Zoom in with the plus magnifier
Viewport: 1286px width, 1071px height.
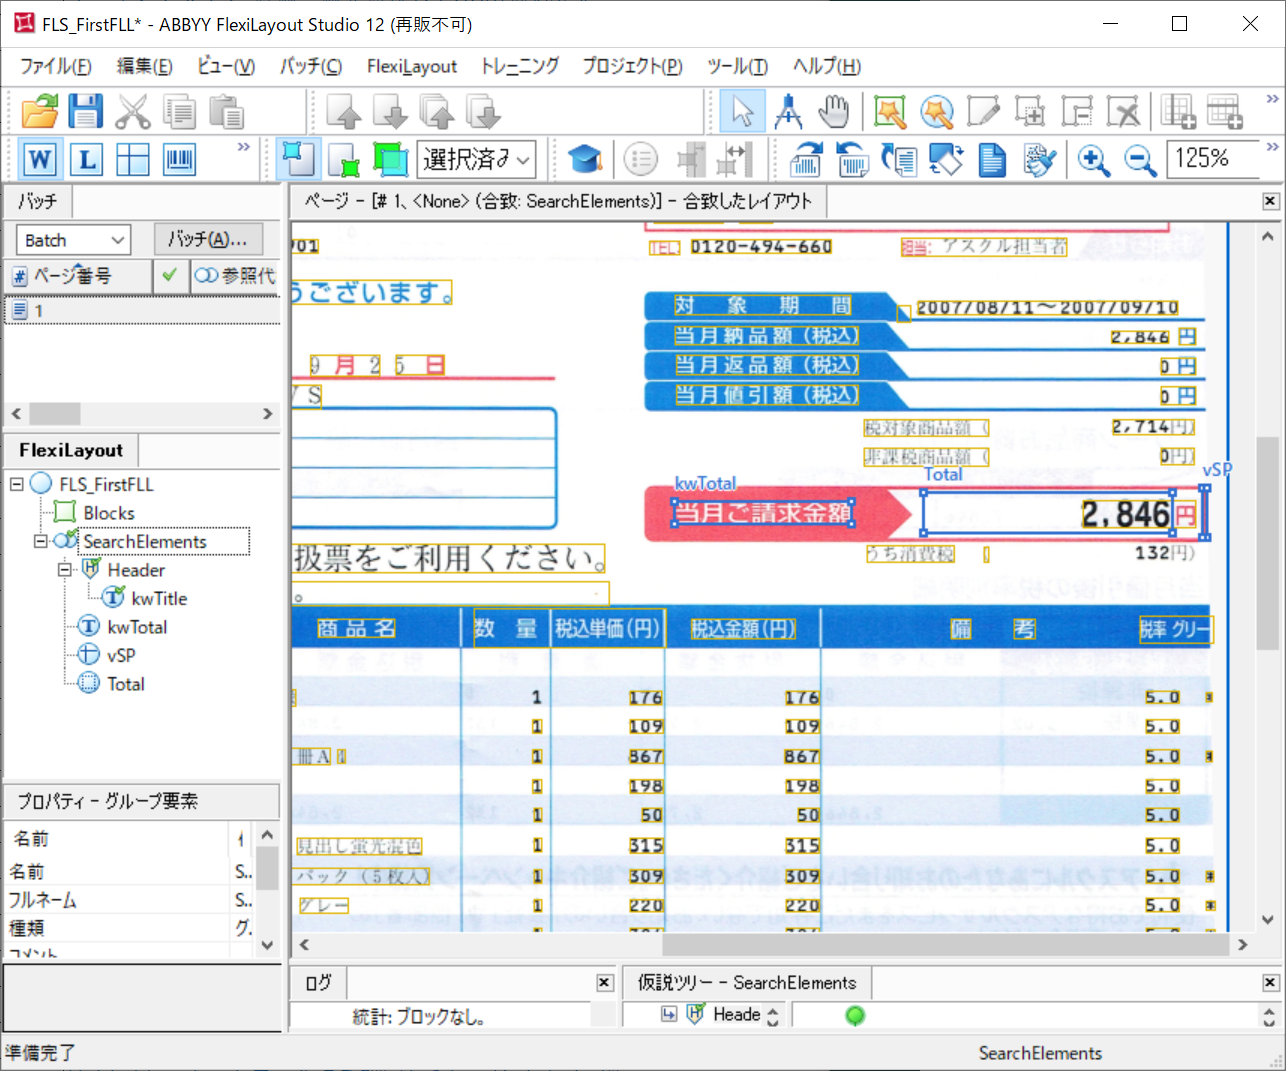(x=1093, y=159)
